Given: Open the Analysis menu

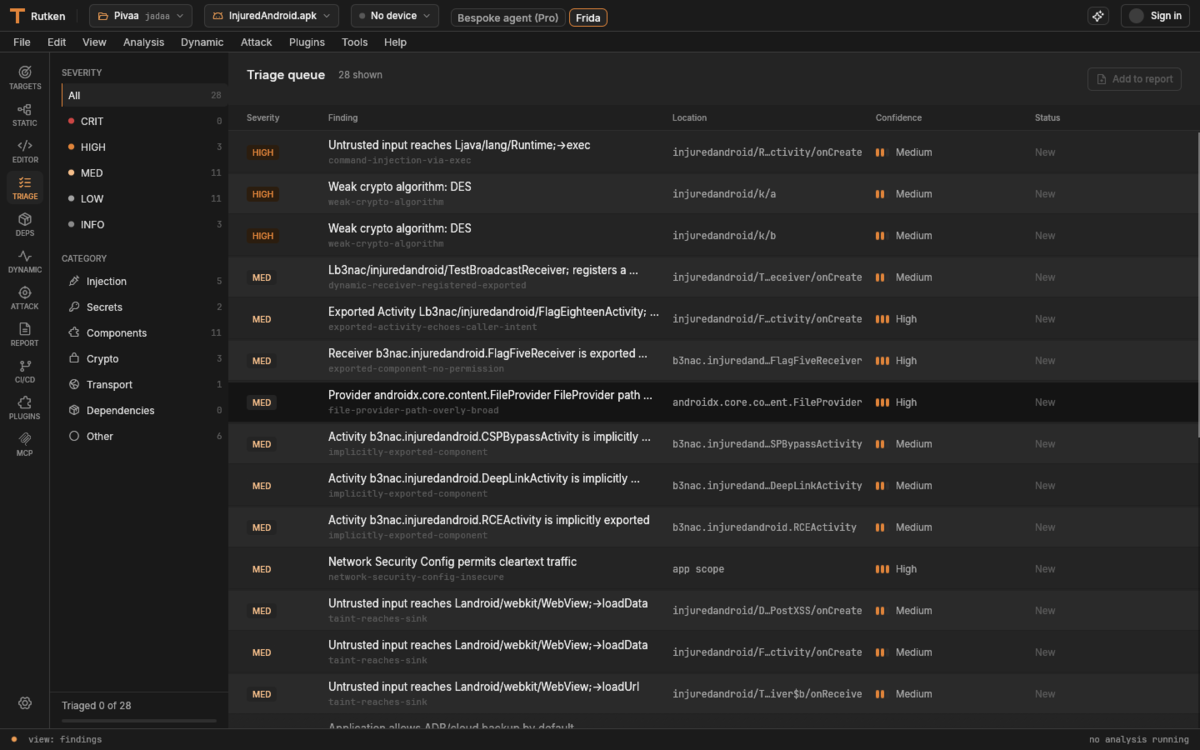Looking at the screenshot, I should pyautogui.click(x=144, y=42).
